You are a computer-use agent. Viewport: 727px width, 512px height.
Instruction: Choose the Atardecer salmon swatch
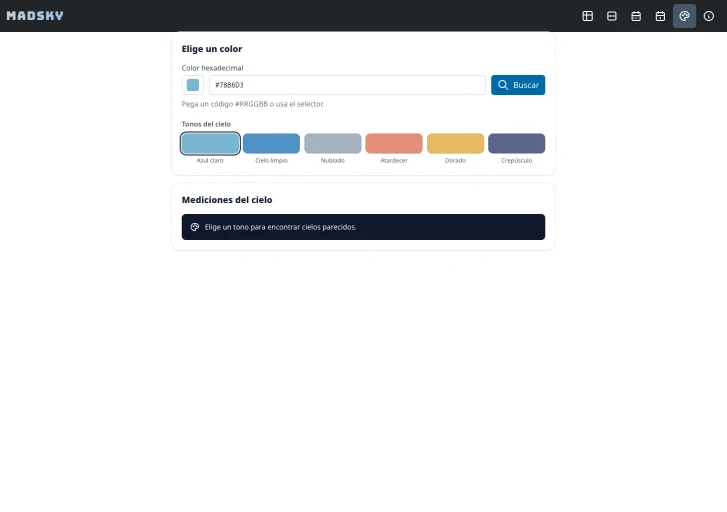coord(394,143)
